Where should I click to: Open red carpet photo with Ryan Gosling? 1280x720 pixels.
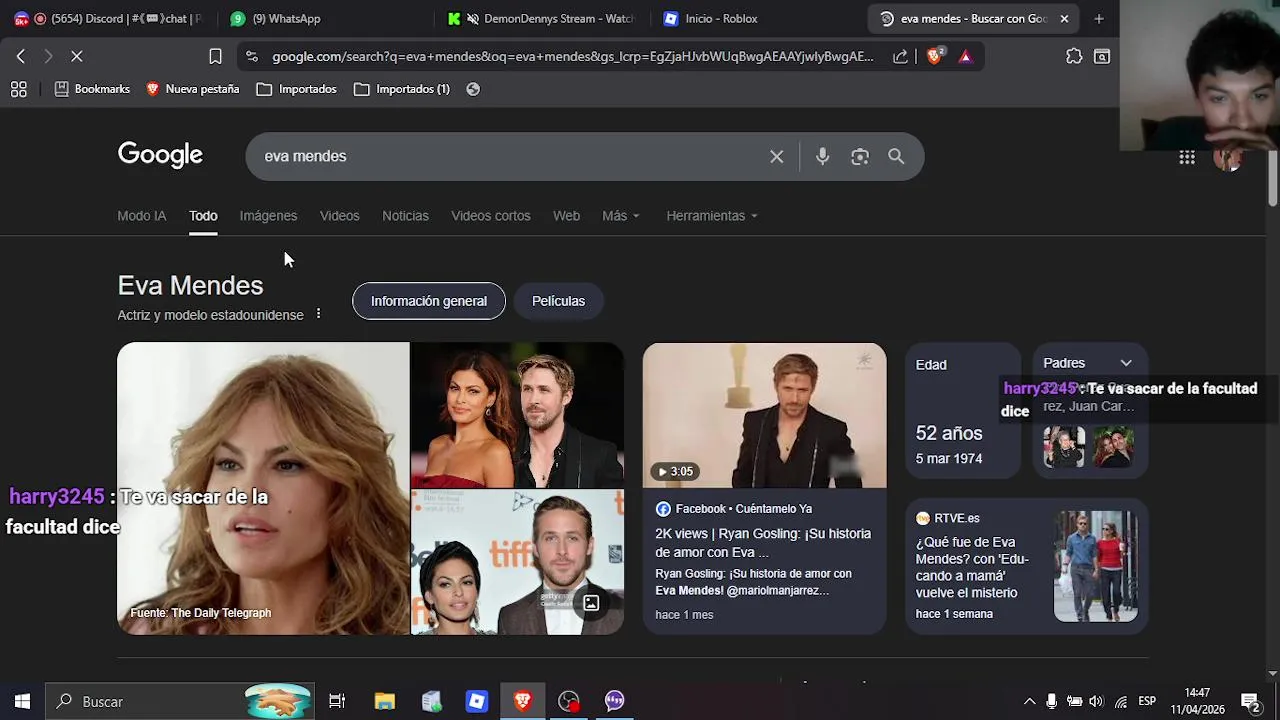(x=517, y=414)
